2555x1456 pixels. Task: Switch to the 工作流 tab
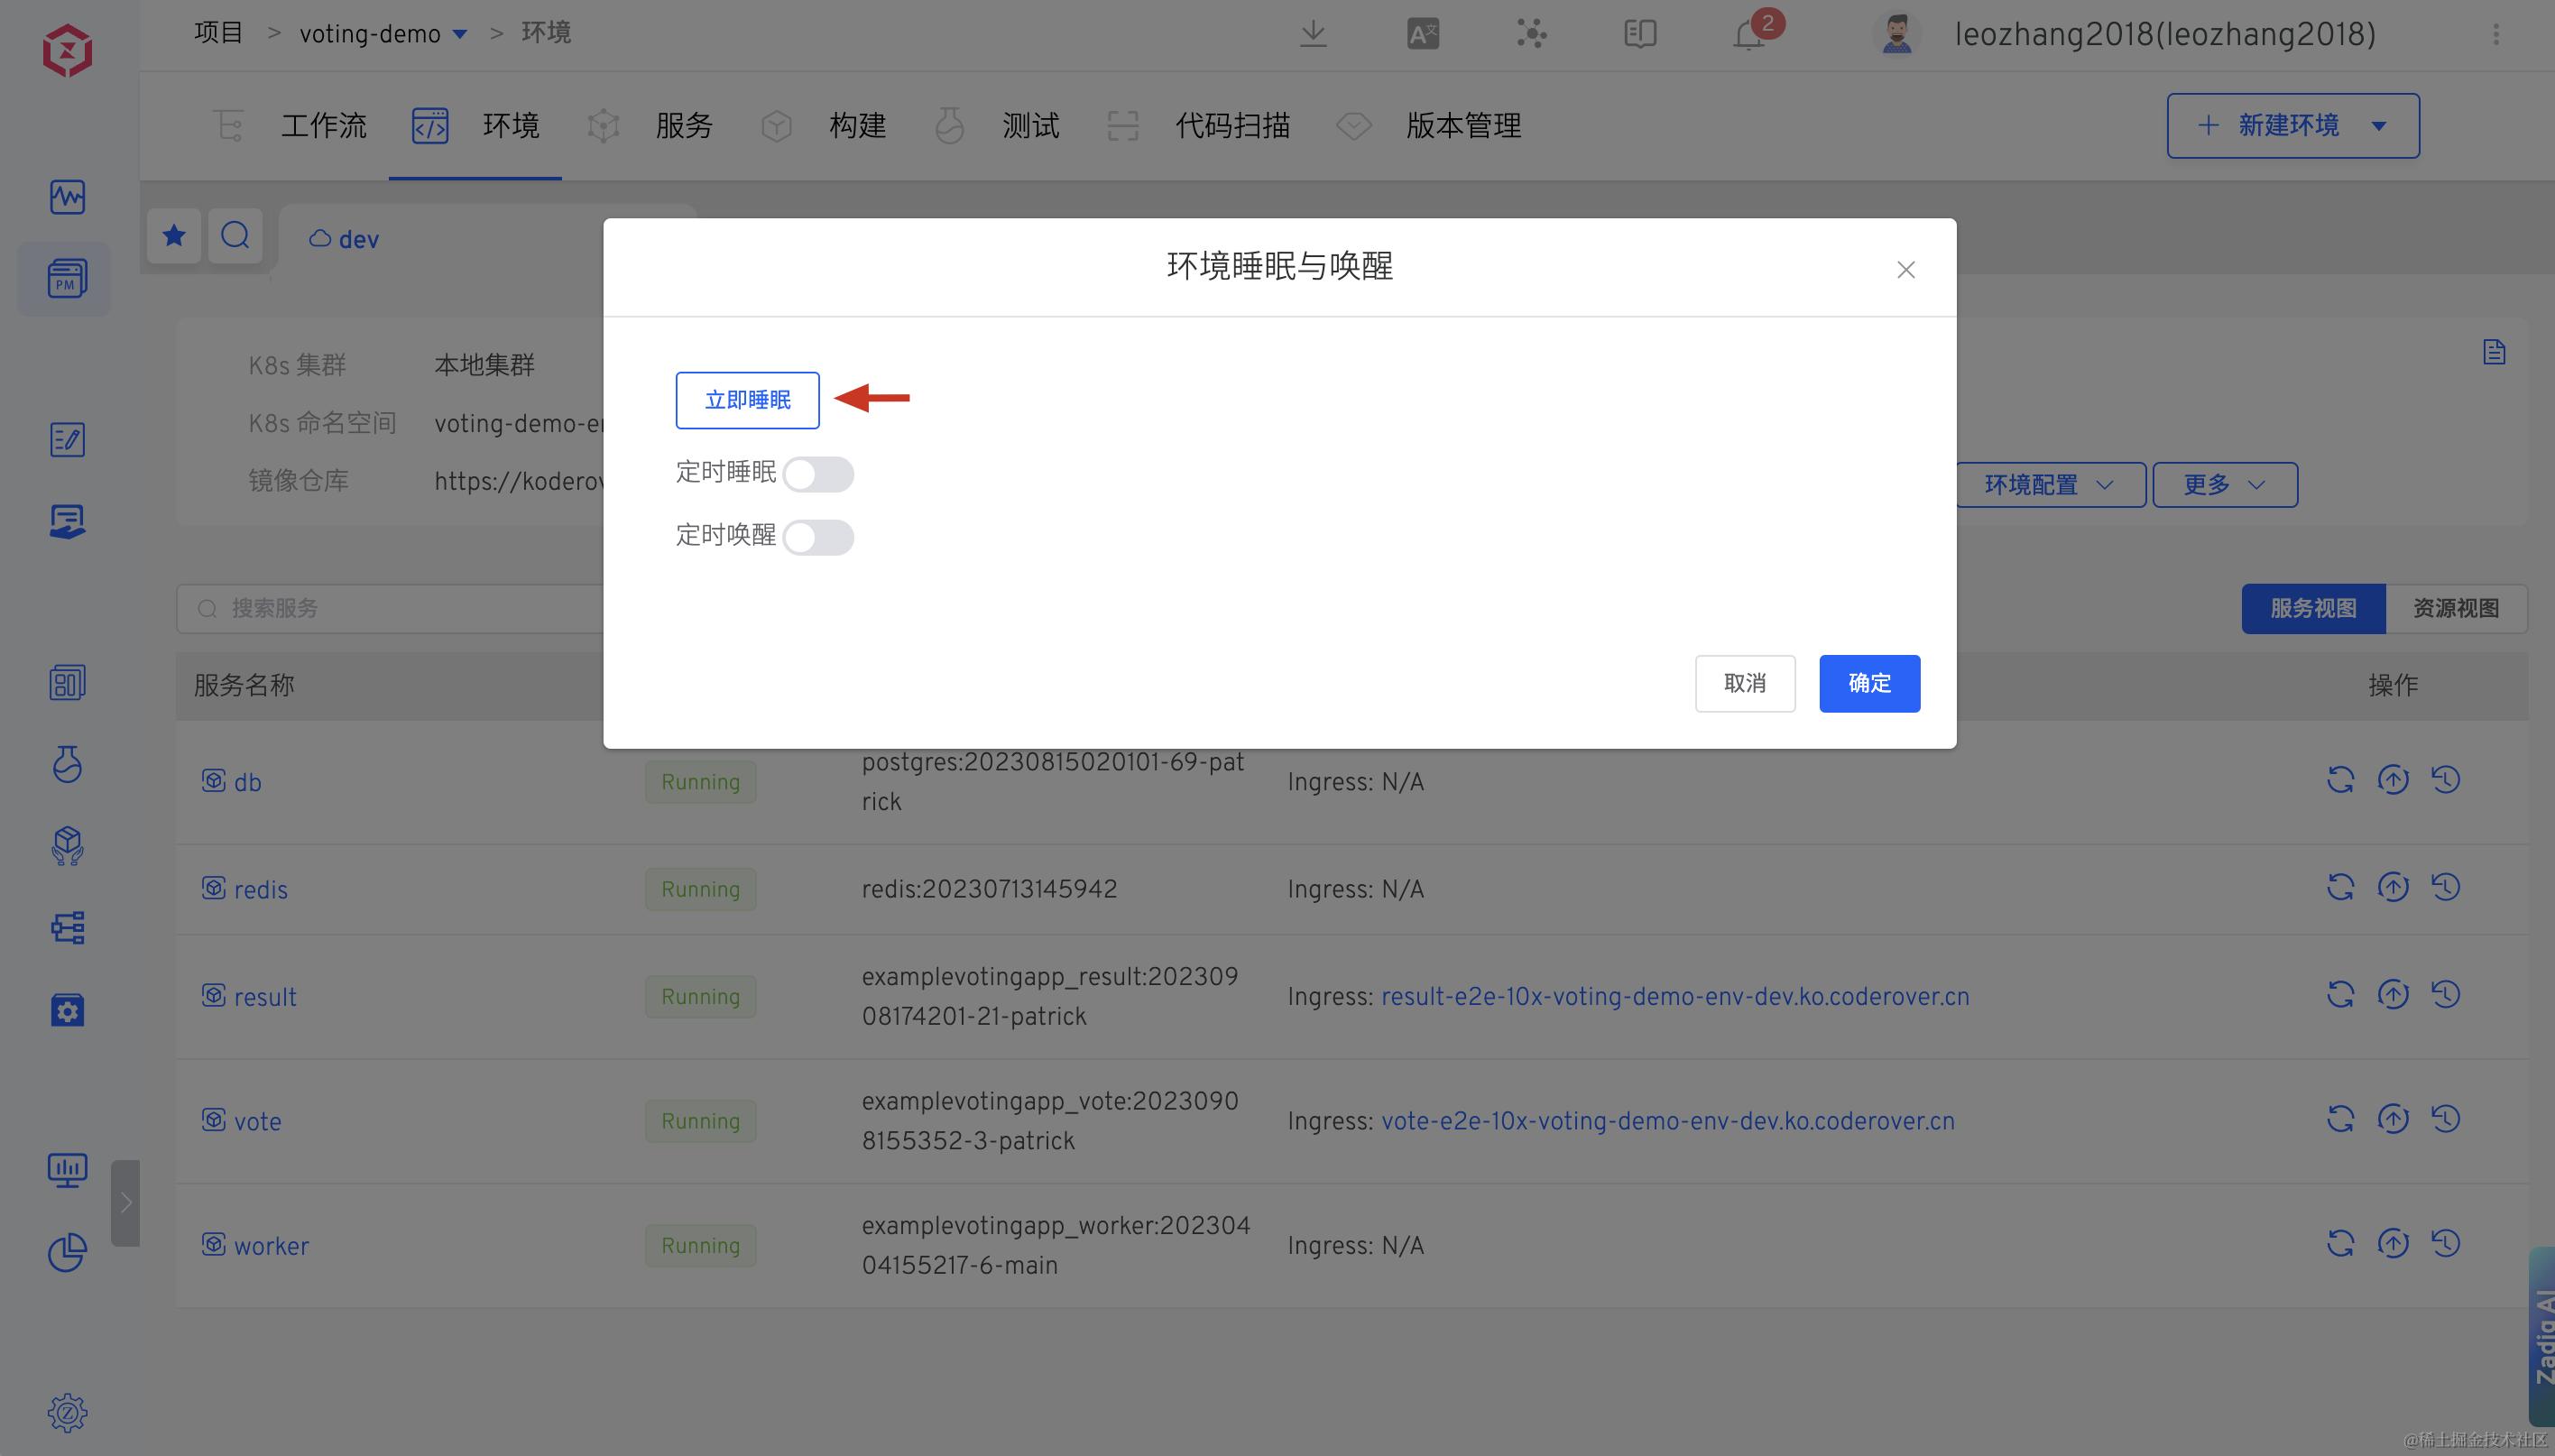click(322, 126)
